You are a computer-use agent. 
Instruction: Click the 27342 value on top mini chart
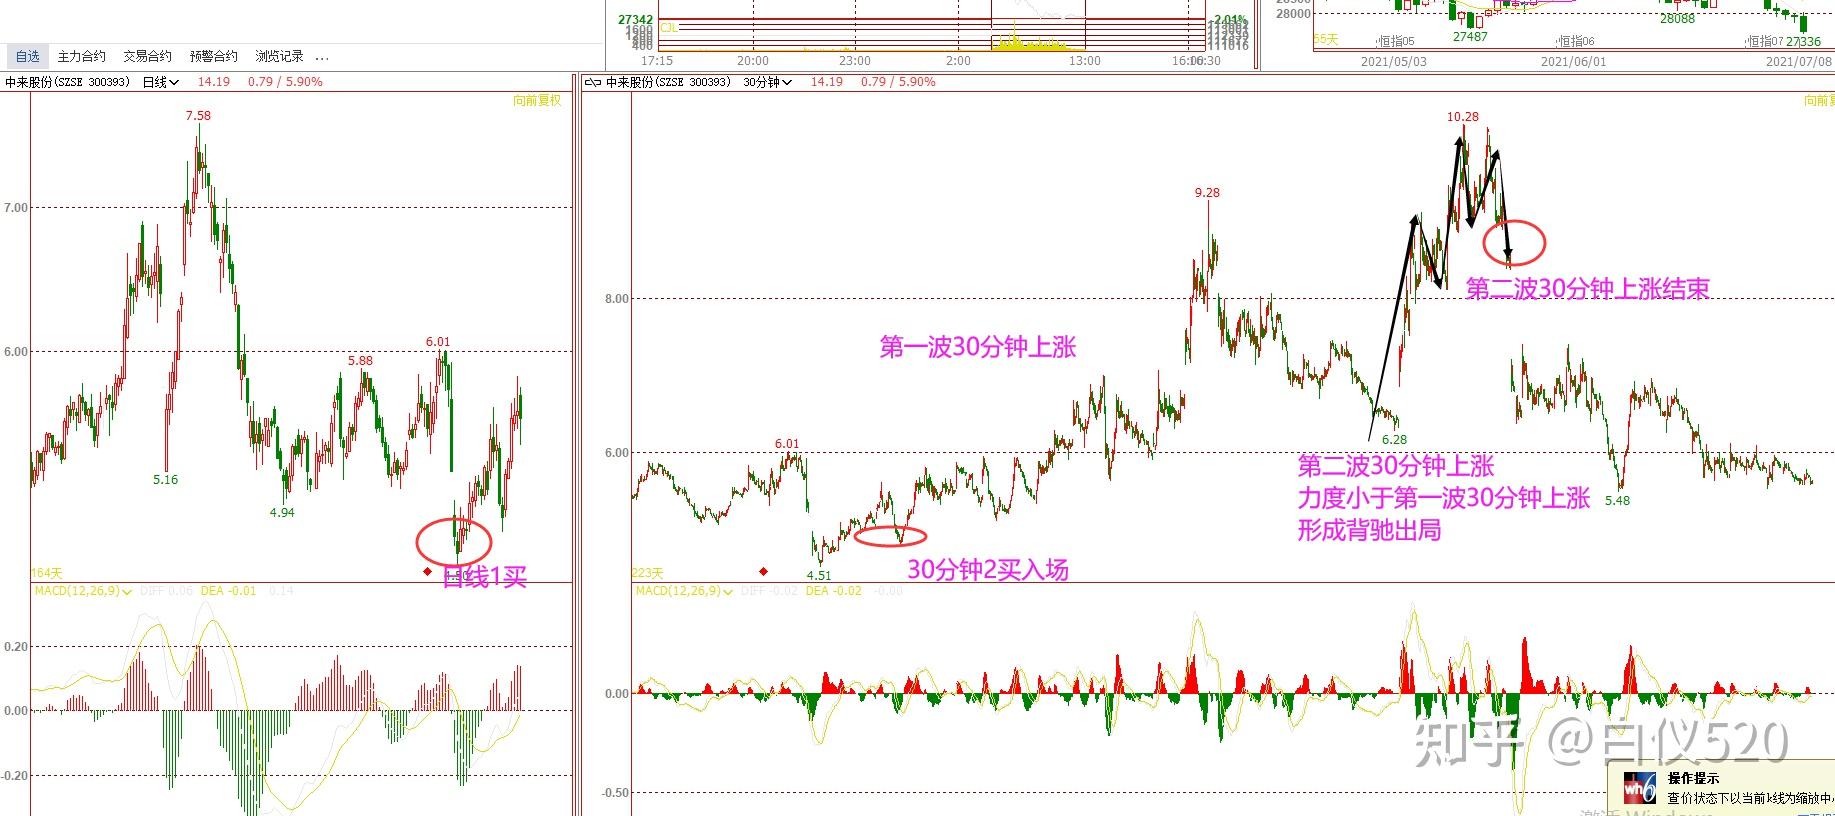point(635,20)
